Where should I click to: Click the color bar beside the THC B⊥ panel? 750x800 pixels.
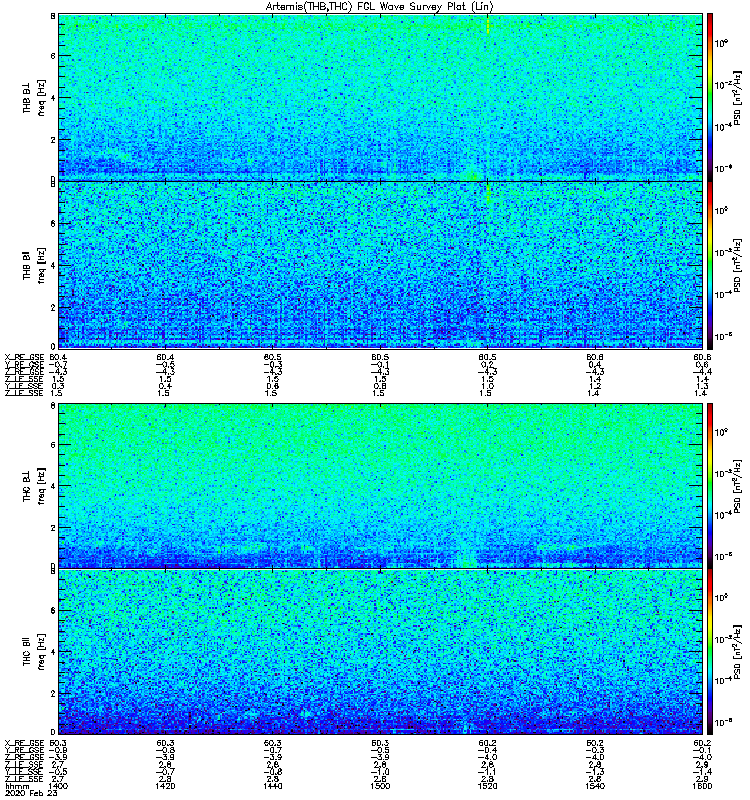tap(710, 486)
